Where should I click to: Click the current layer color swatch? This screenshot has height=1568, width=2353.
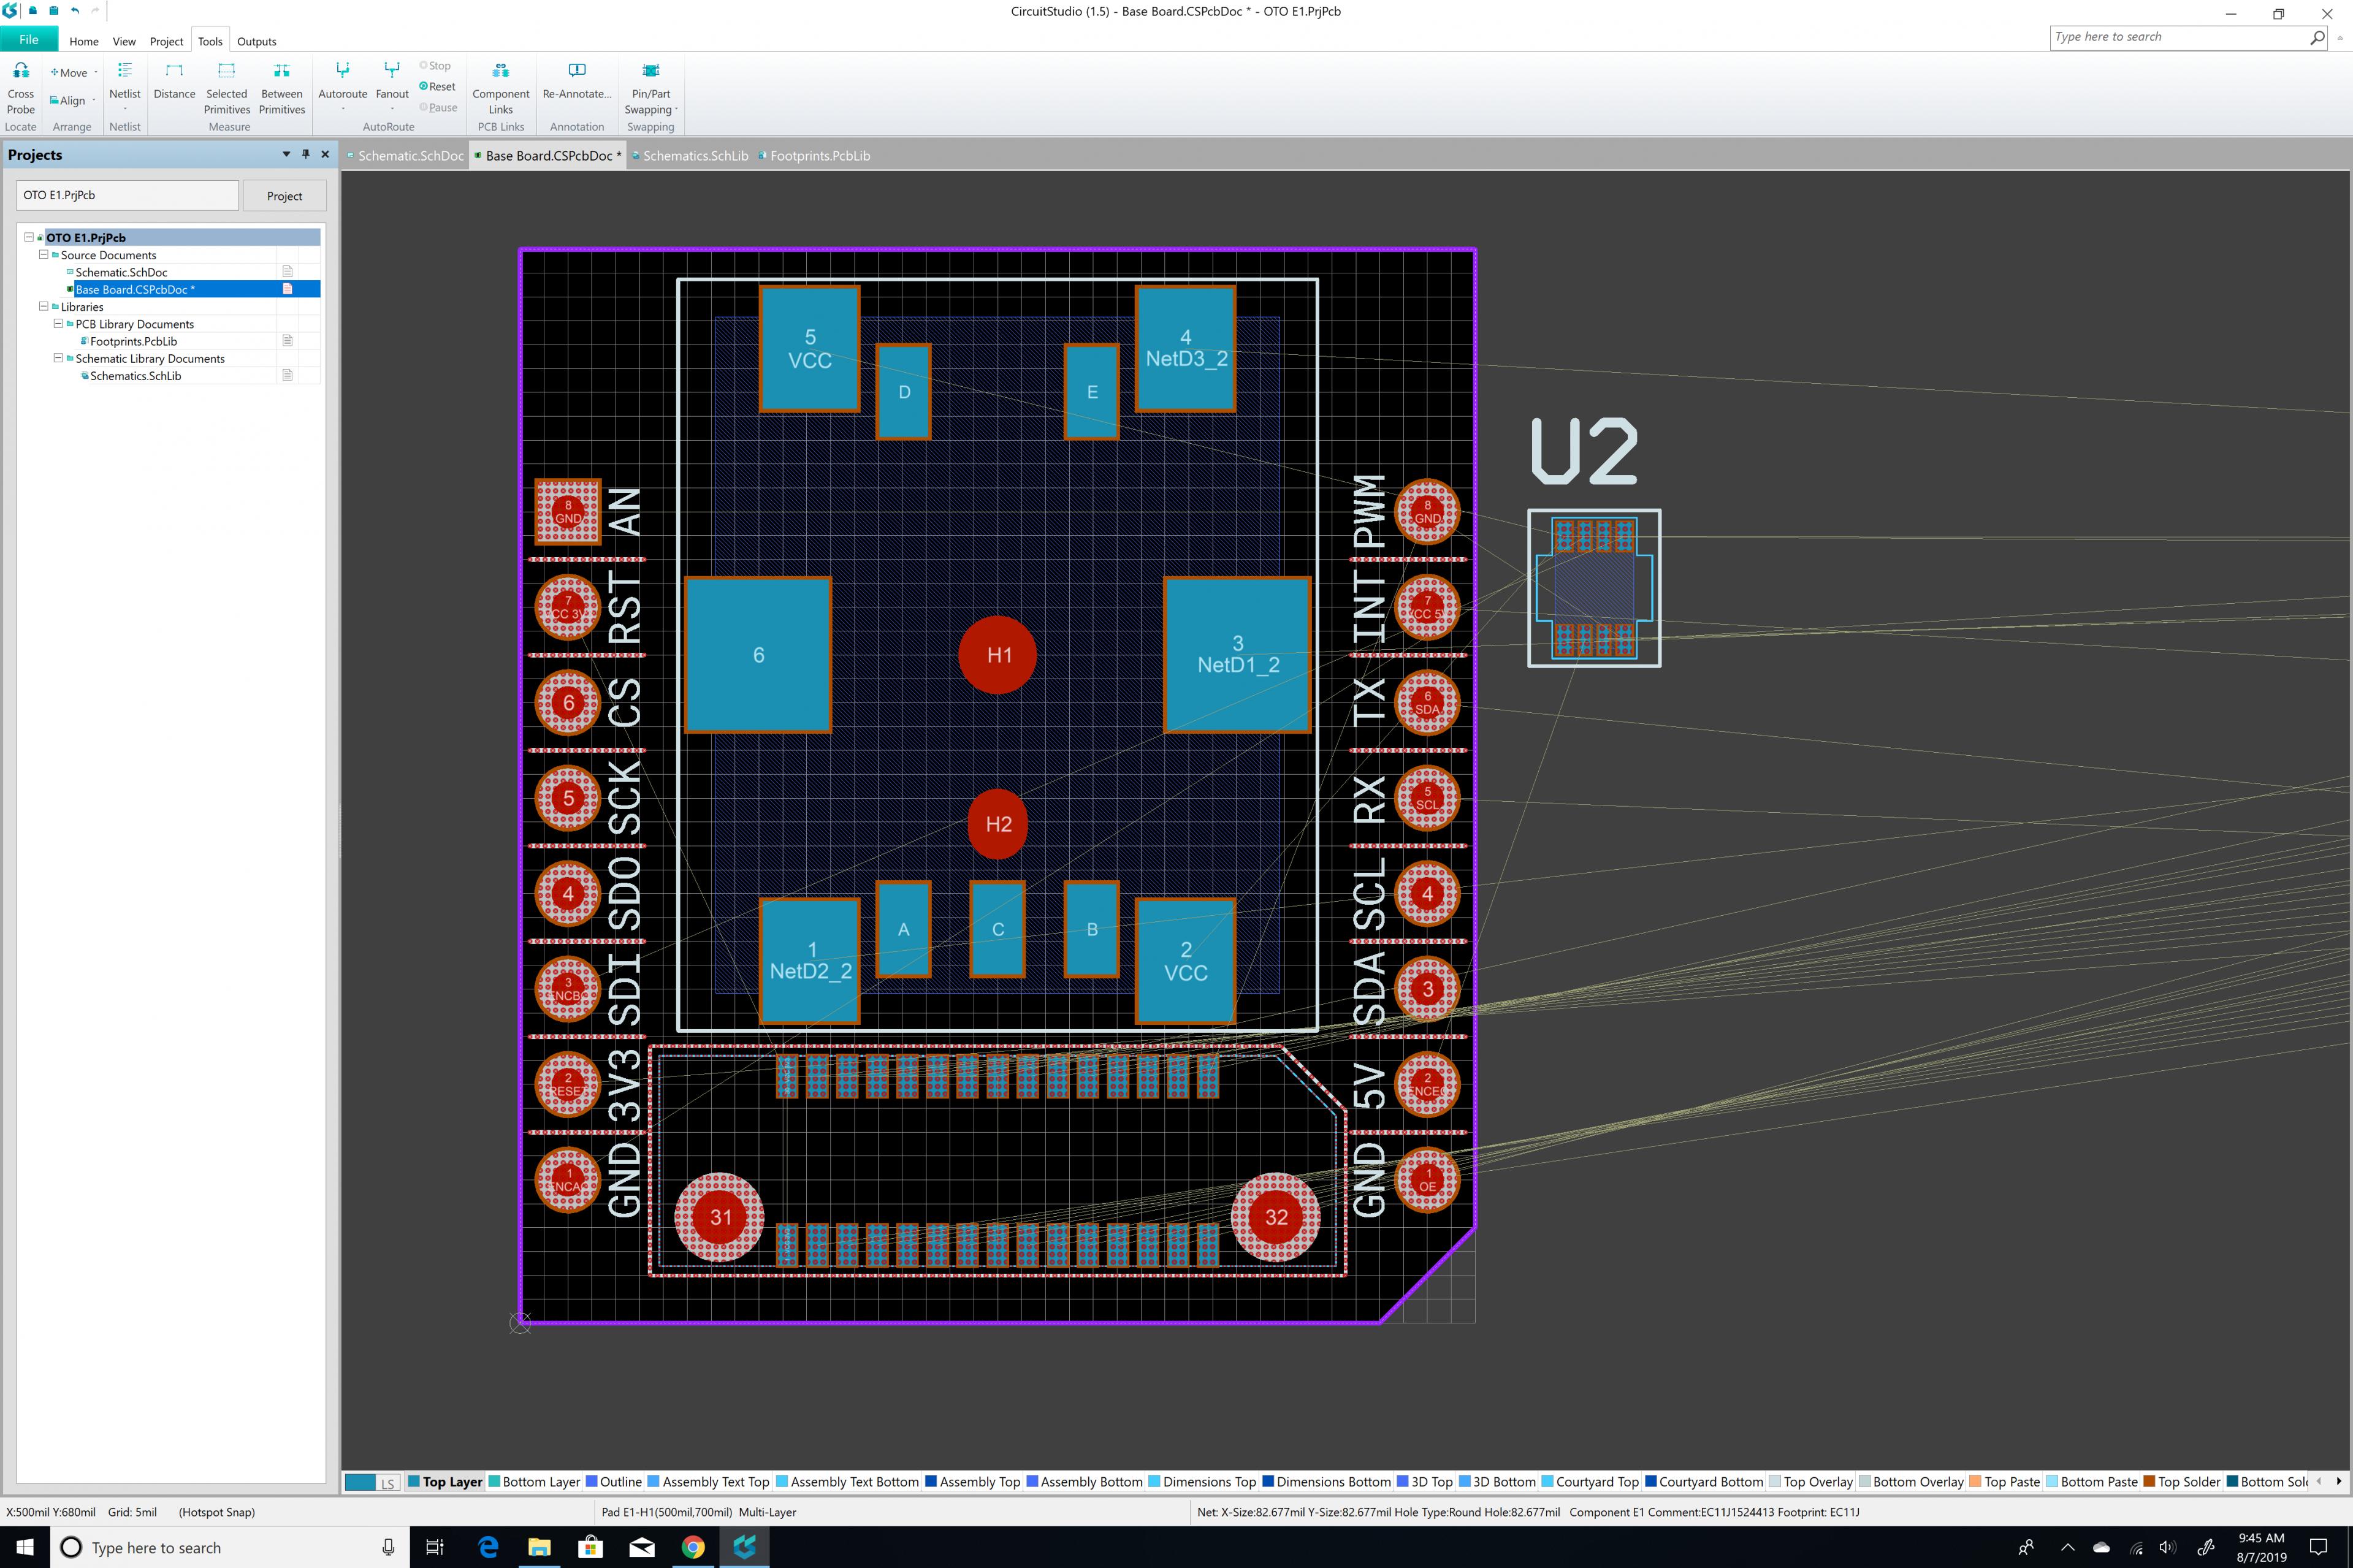coord(360,1483)
